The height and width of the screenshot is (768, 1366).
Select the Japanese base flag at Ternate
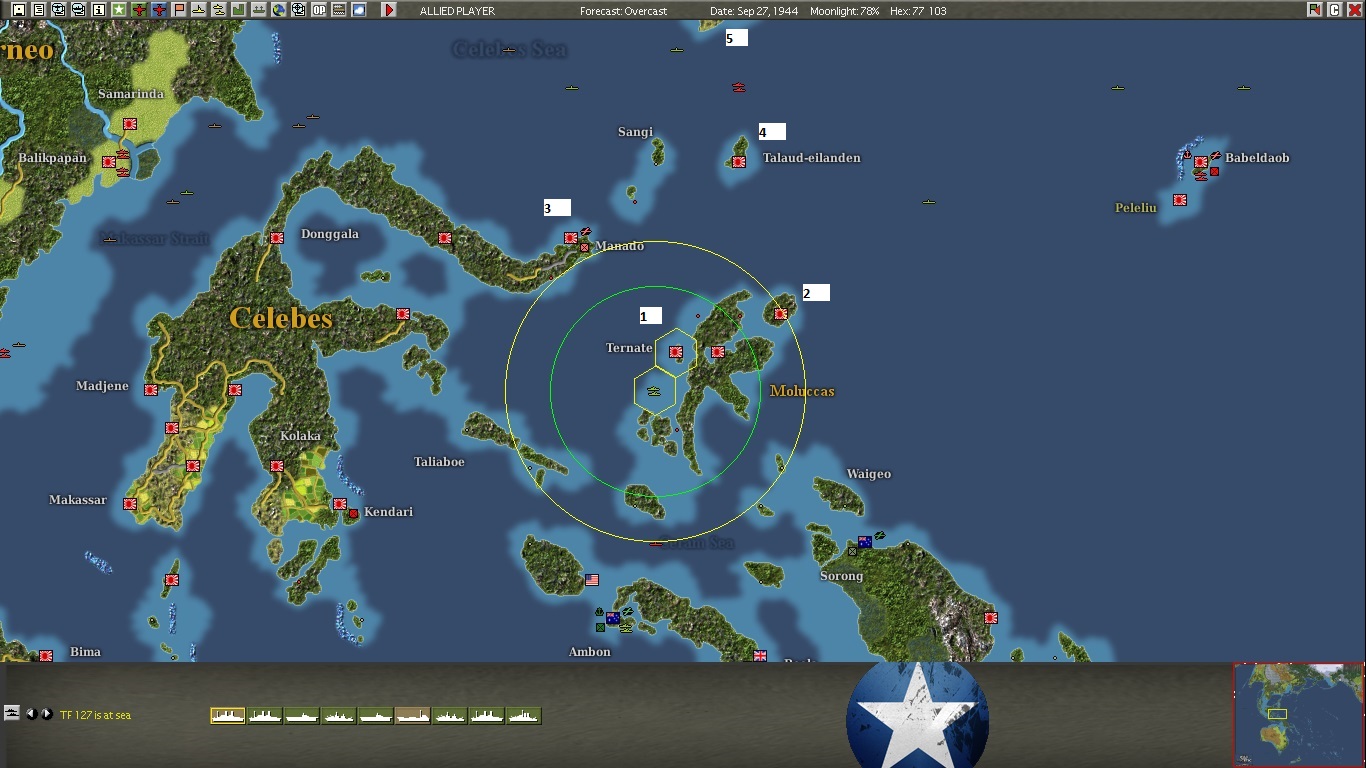click(676, 352)
